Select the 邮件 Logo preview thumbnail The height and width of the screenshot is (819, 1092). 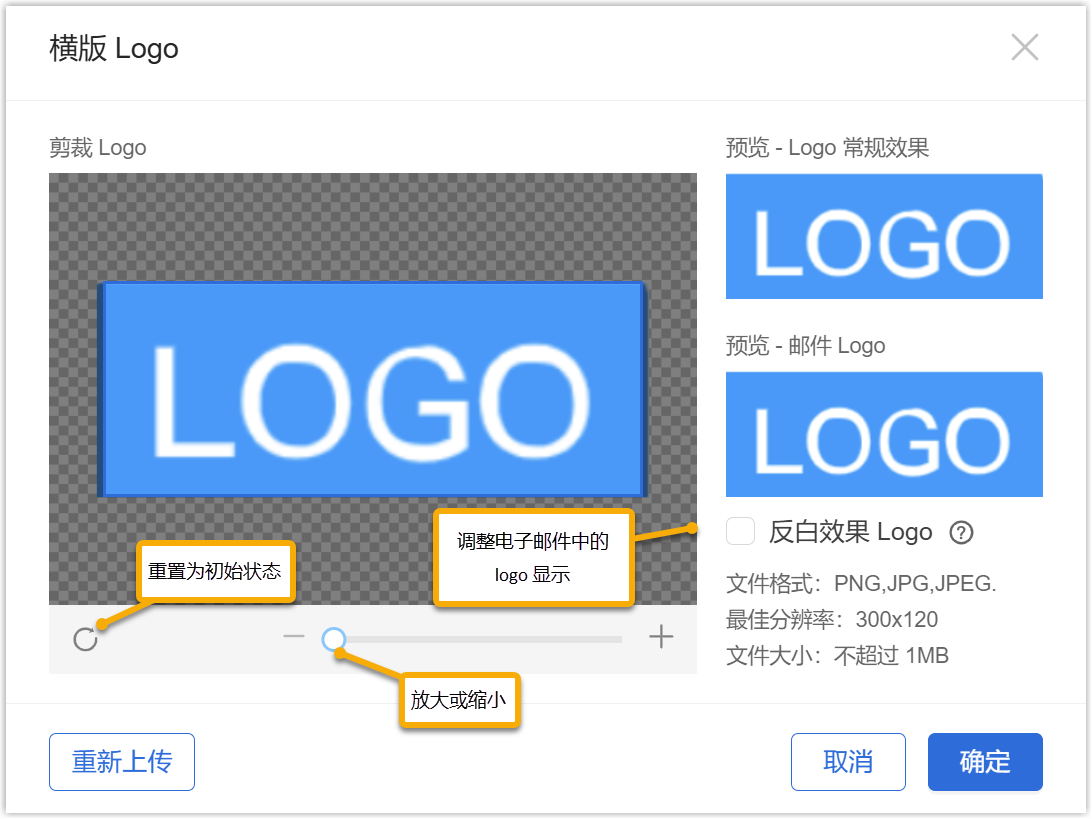point(884,434)
